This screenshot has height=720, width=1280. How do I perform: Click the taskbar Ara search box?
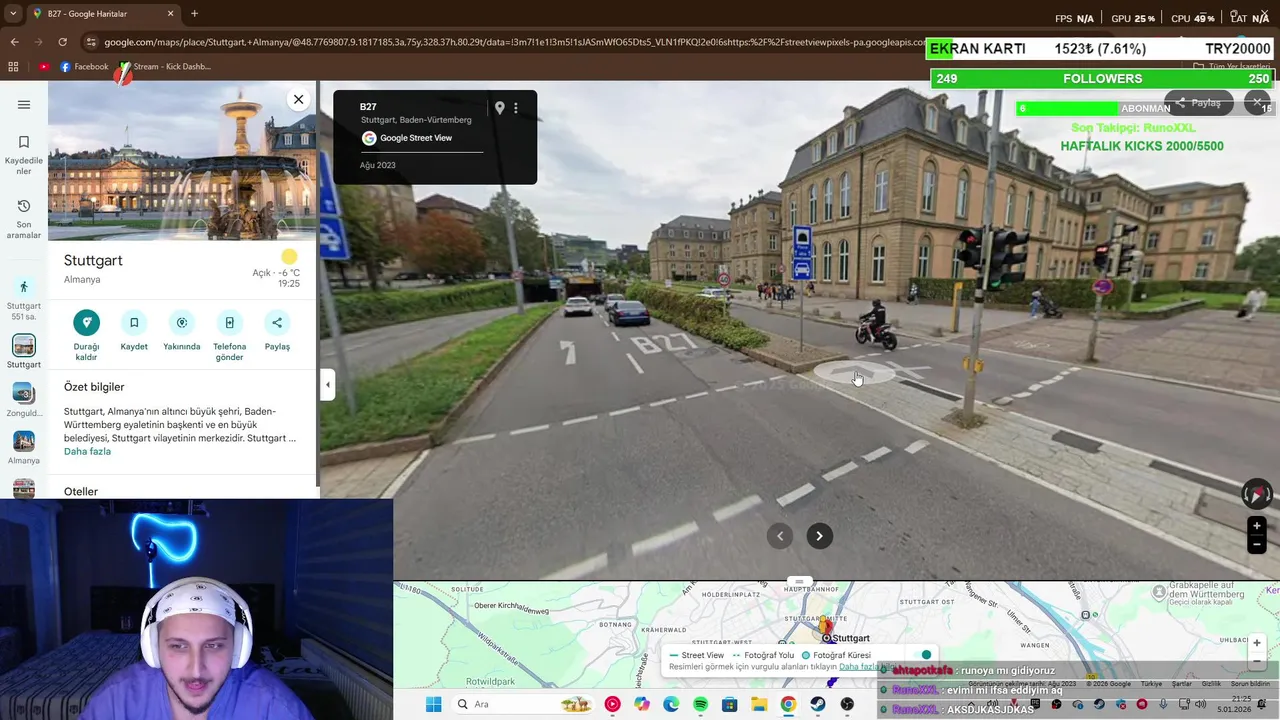tap(523, 704)
